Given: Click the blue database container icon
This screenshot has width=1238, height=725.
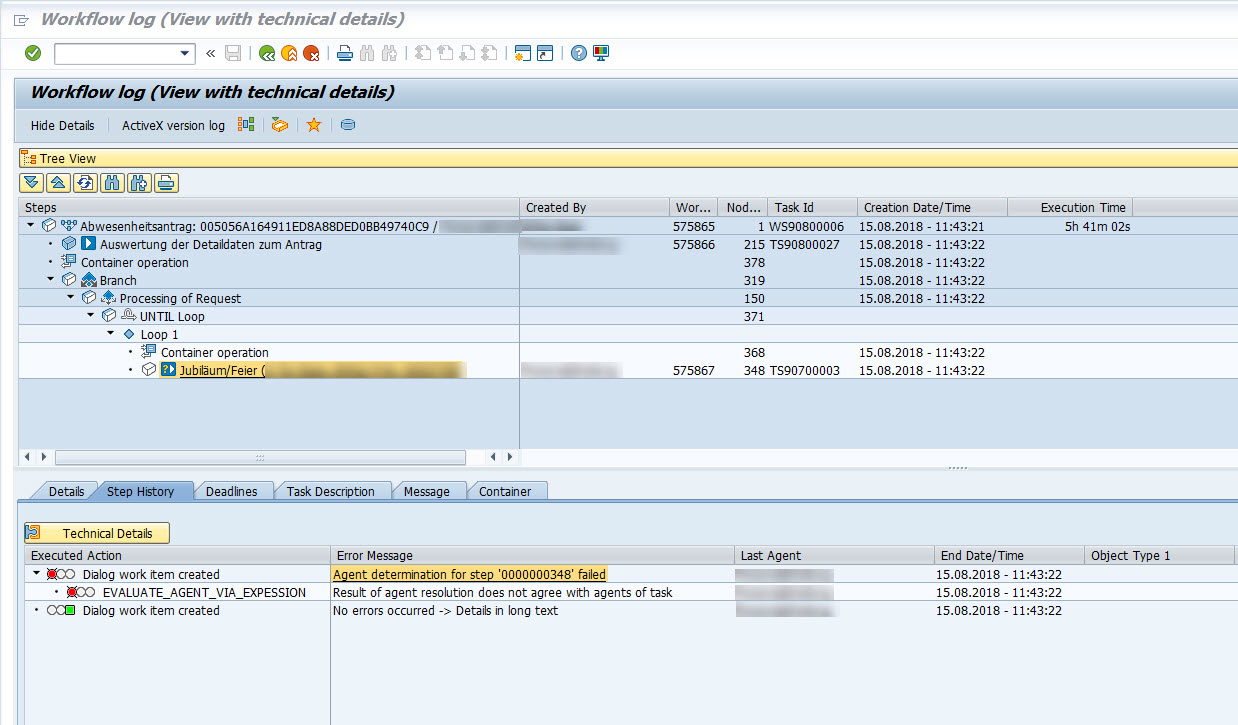Looking at the screenshot, I should click(x=348, y=125).
